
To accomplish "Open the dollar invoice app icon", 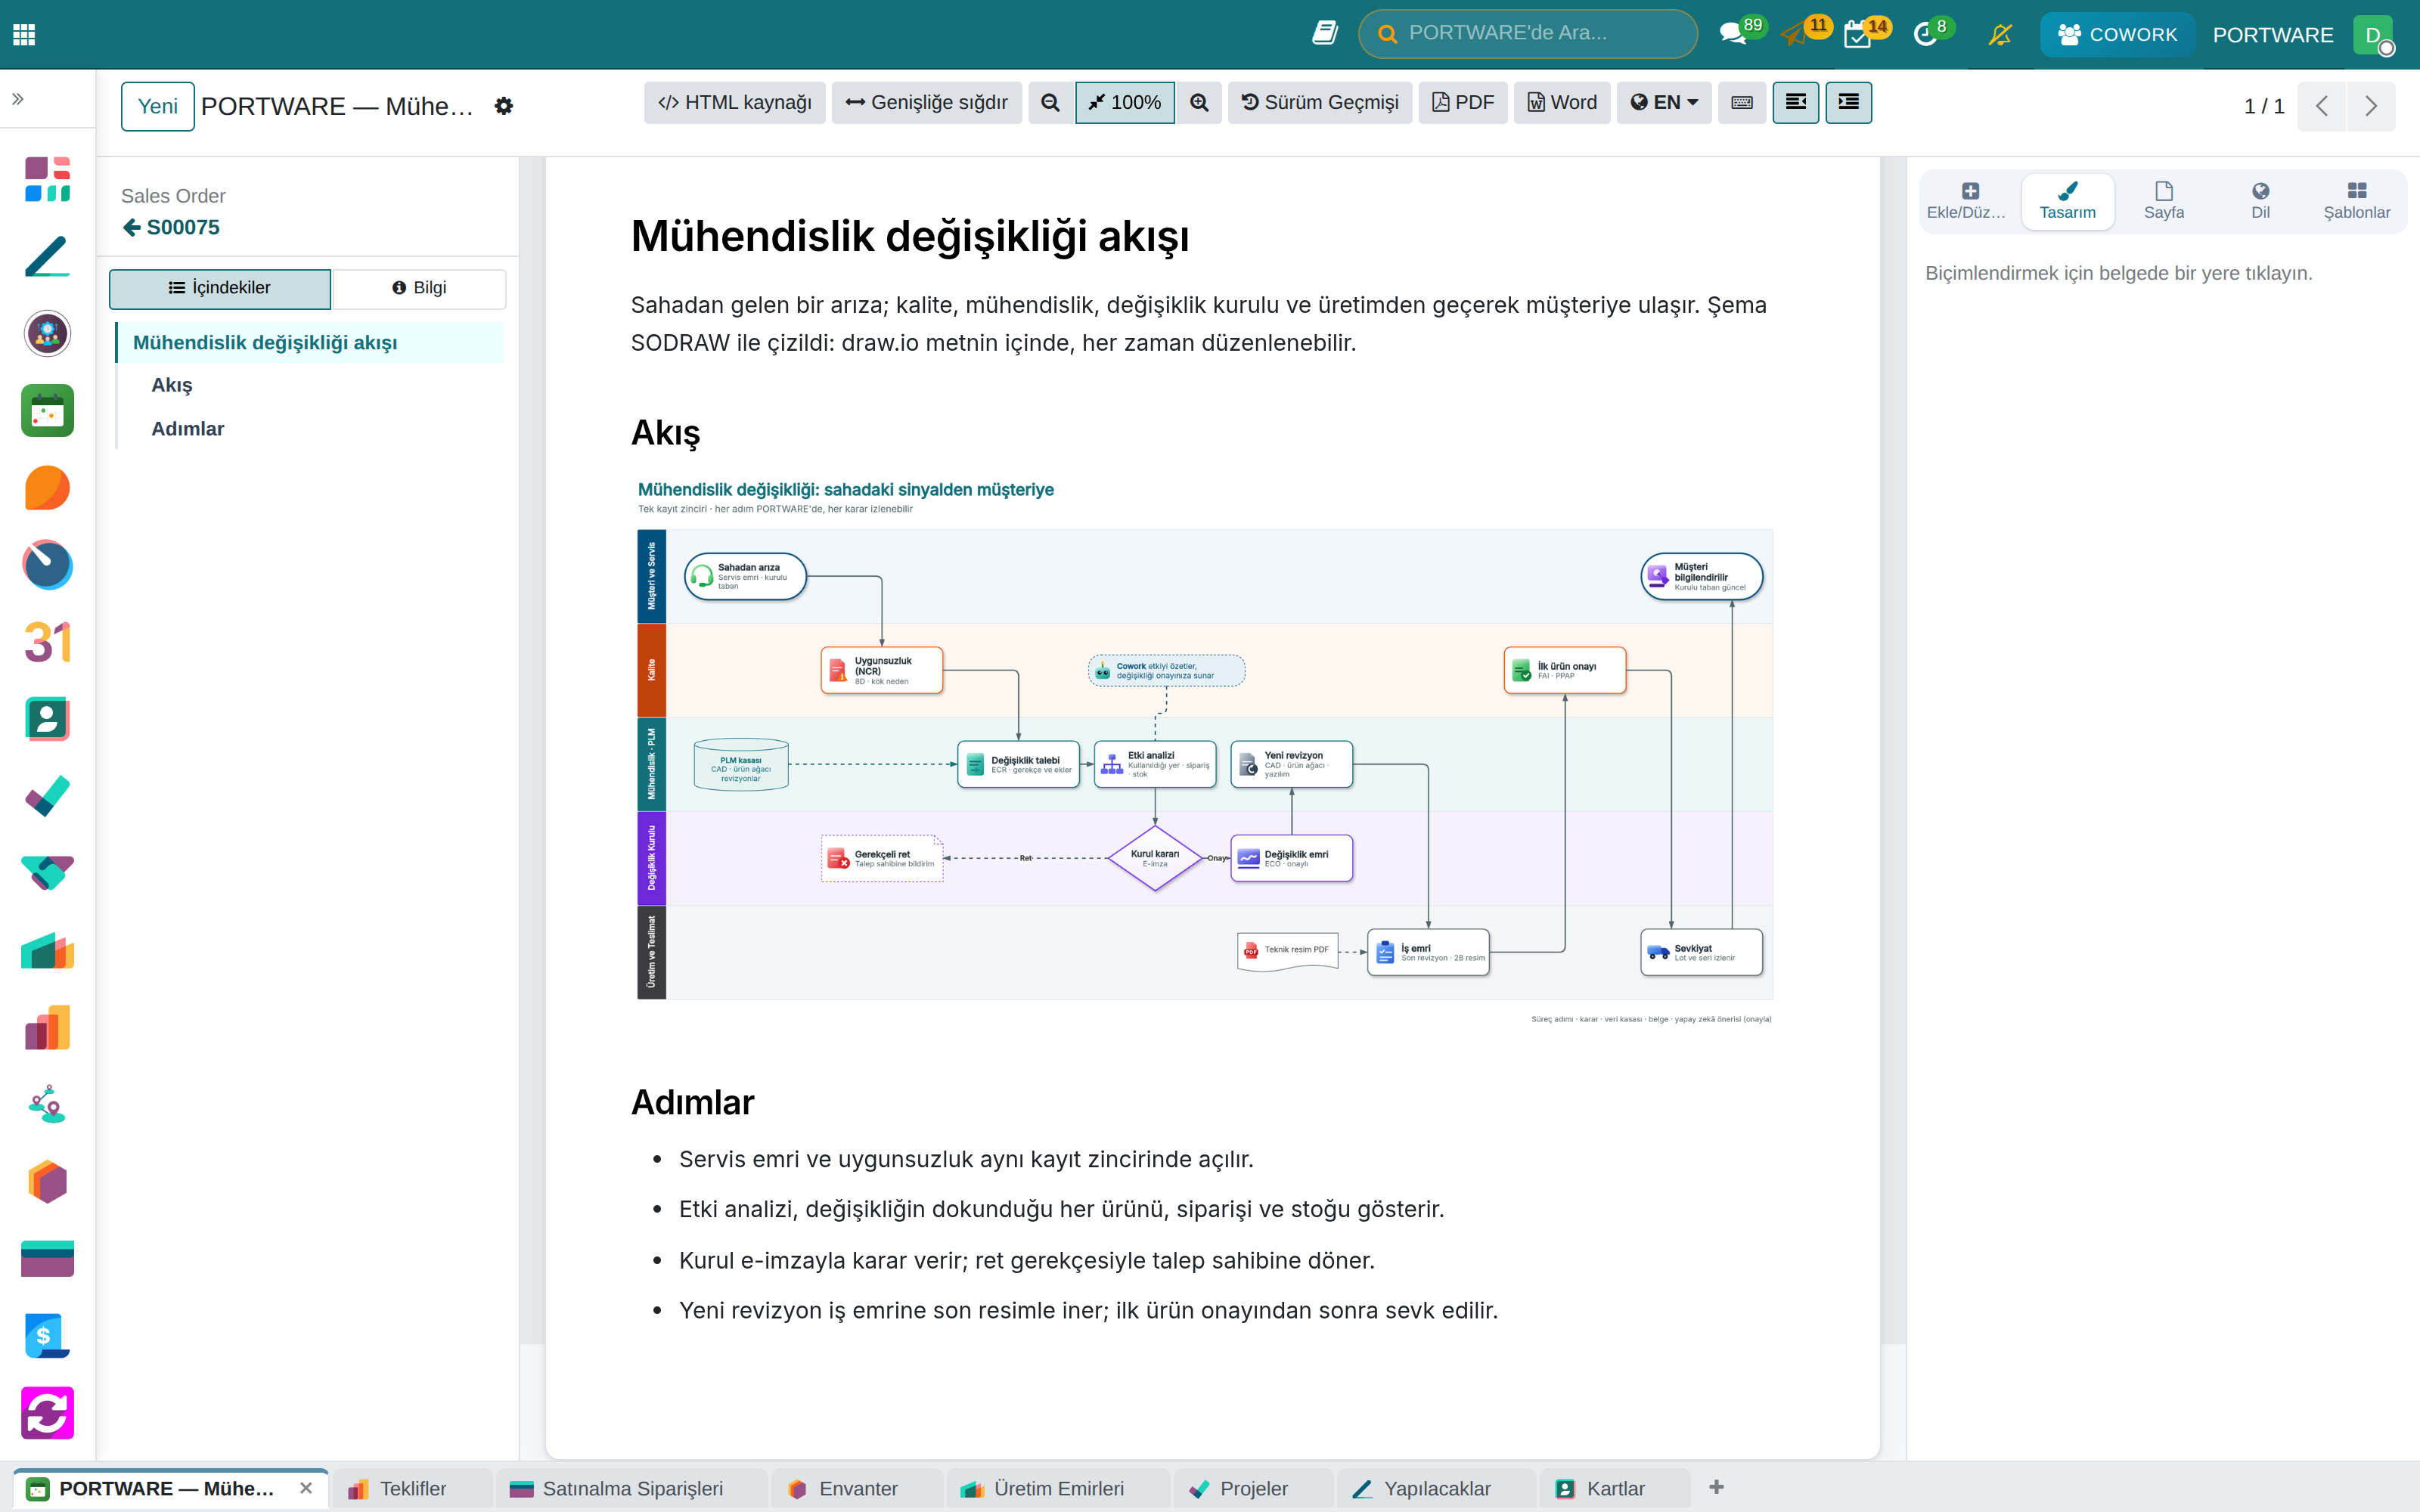I will (47, 1336).
